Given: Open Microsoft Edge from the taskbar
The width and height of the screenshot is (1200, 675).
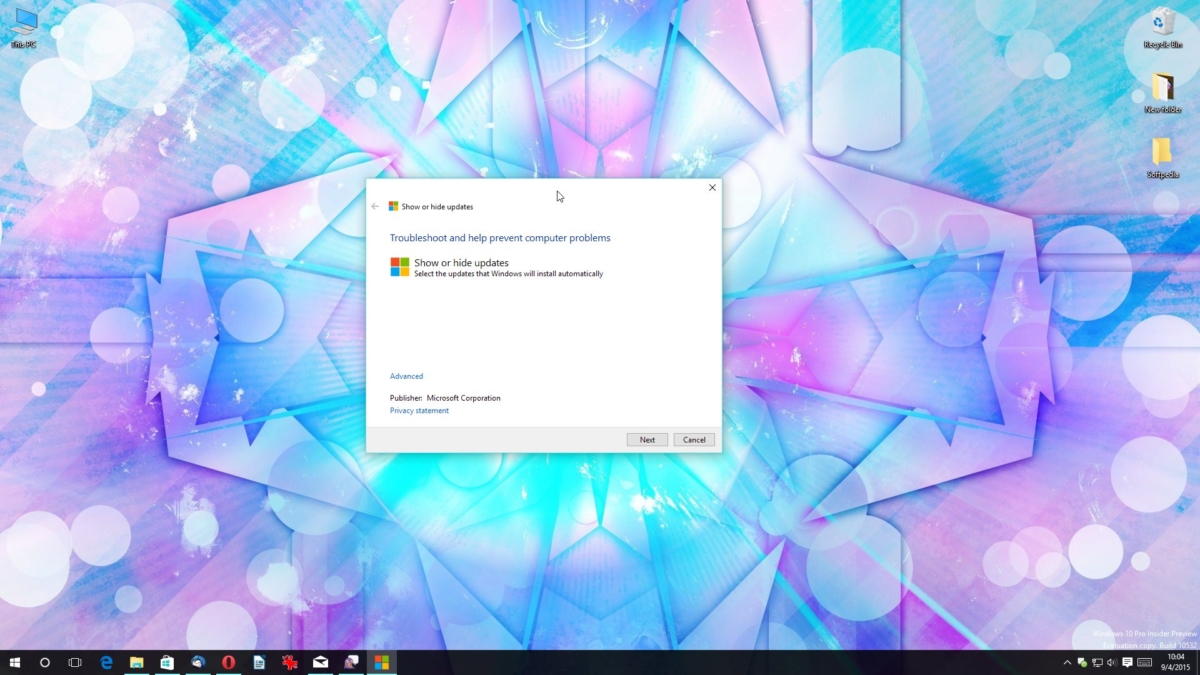Looking at the screenshot, I should (x=105, y=661).
